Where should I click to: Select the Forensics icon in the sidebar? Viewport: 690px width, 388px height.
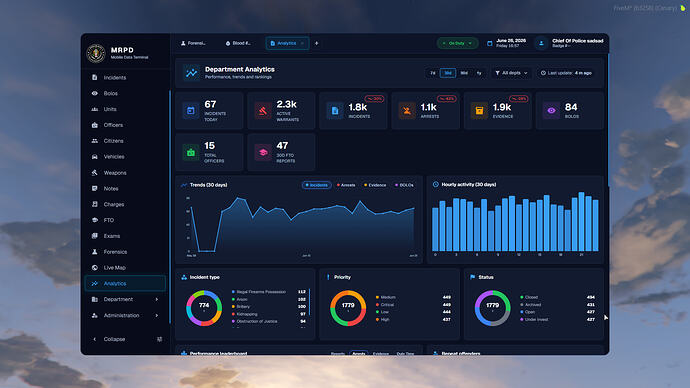(95, 252)
